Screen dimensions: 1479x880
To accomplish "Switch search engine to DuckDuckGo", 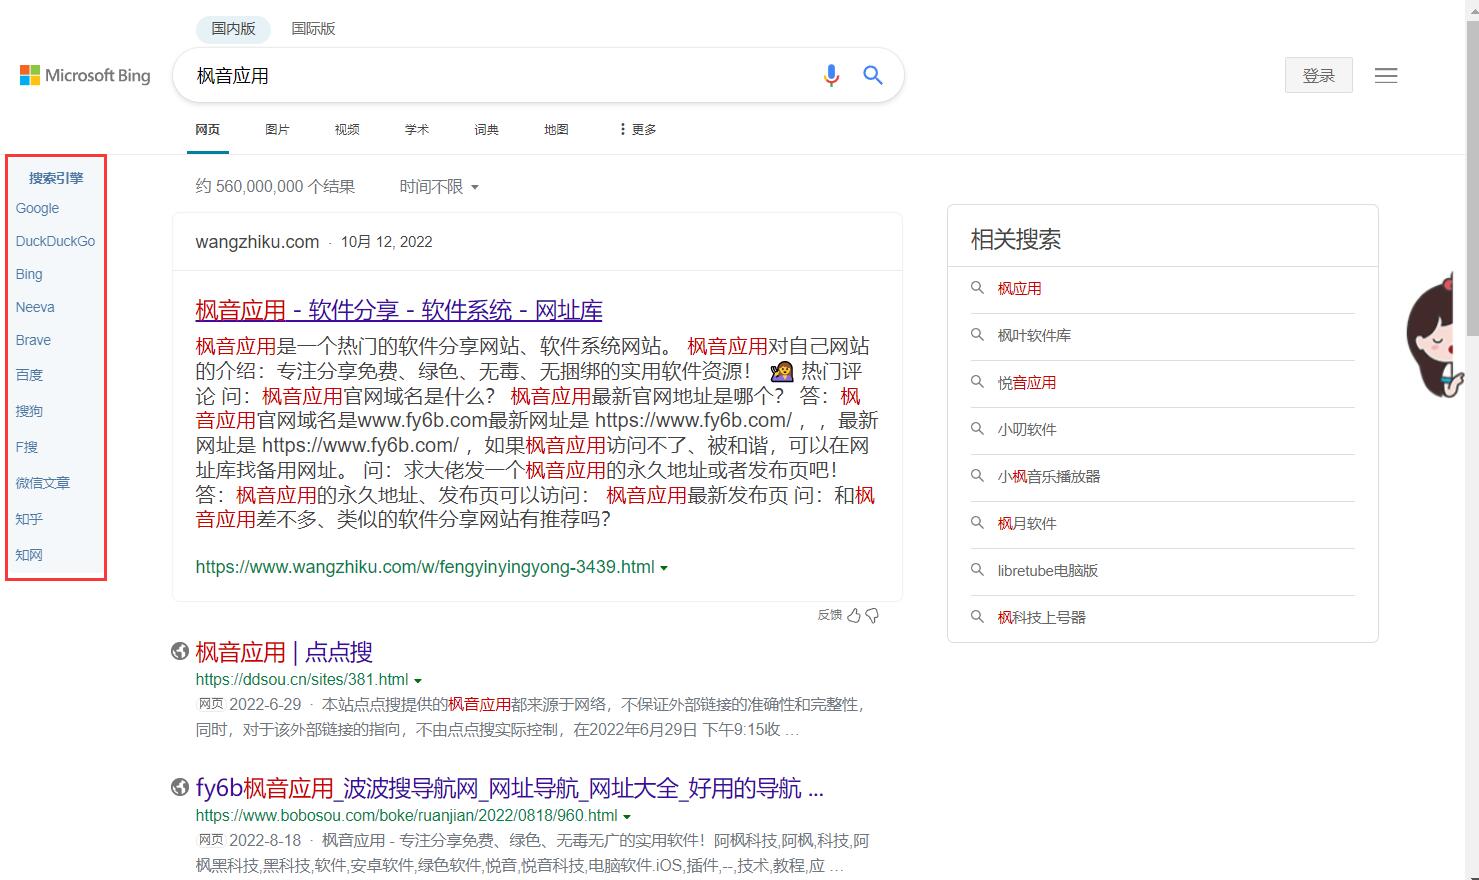I will point(56,241).
